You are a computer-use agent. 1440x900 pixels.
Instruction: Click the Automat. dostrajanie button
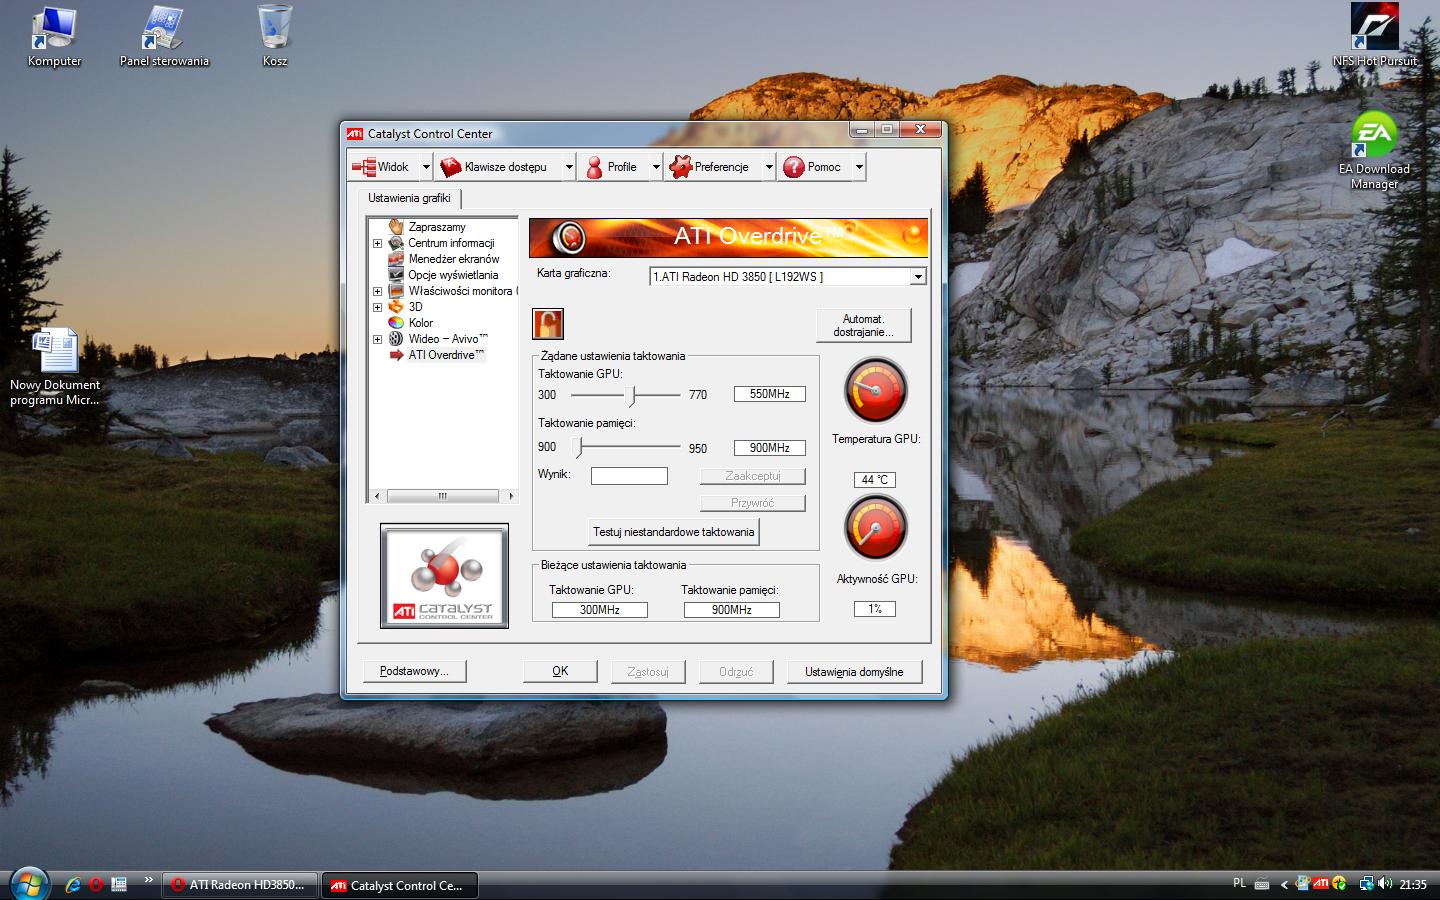click(x=863, y=325)
